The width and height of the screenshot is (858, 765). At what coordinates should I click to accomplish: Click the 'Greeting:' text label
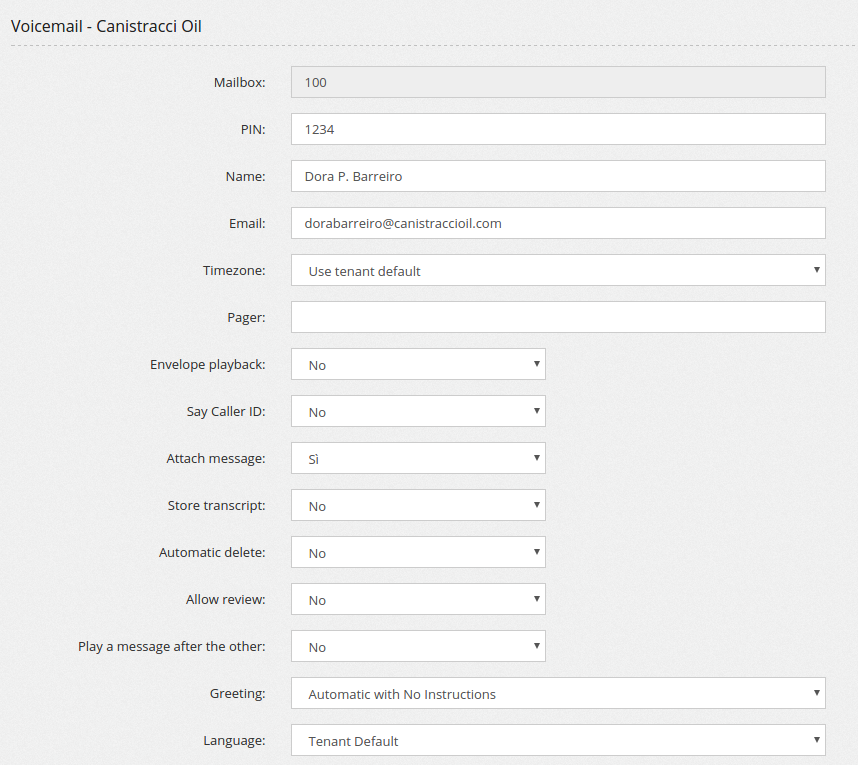pyautogui.click(x=237, y=693)
